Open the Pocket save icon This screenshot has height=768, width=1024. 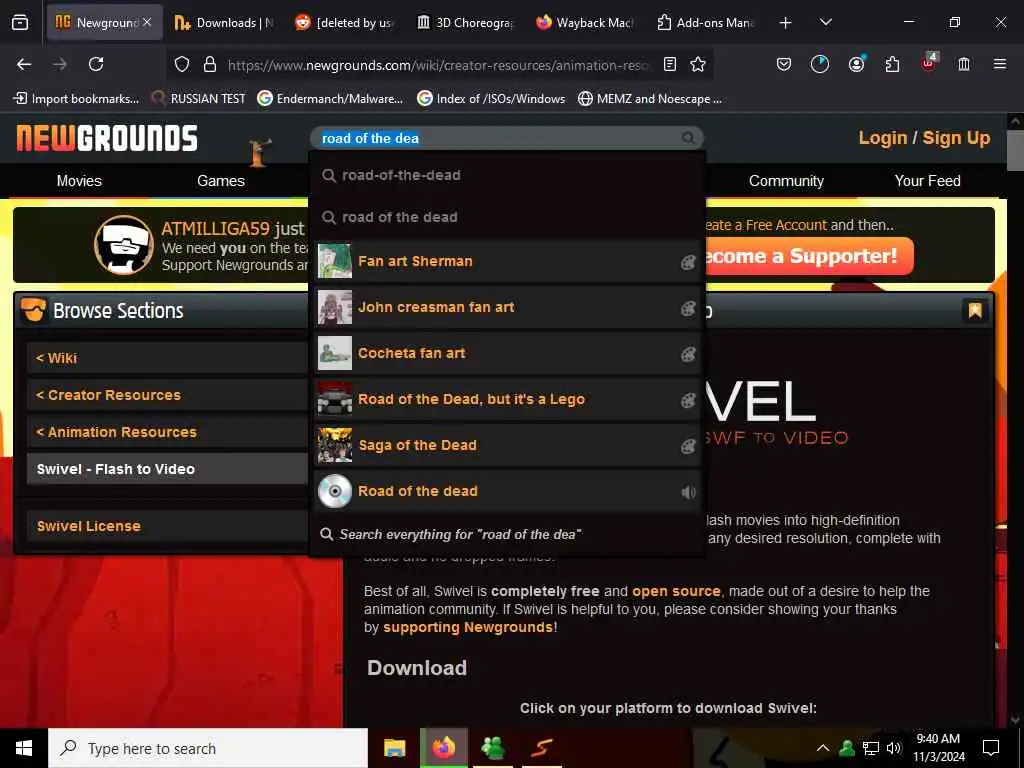click(784, 64)
